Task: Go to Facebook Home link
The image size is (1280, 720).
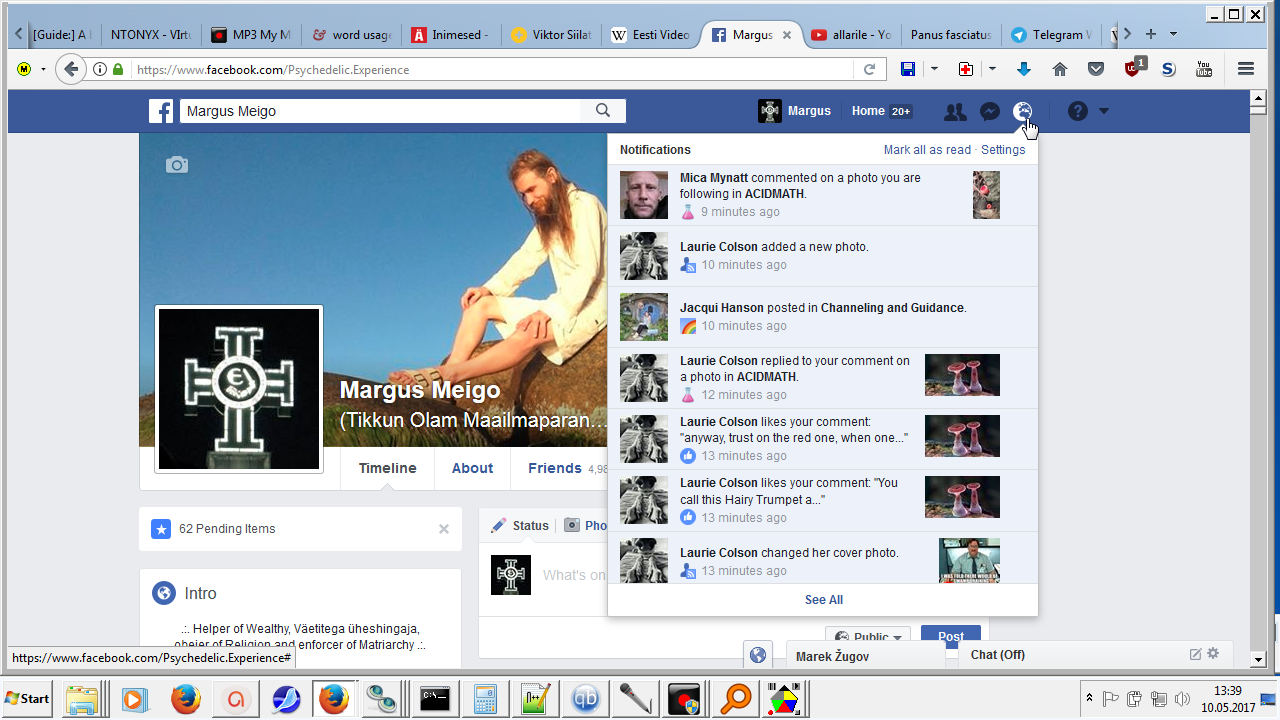Action: 868,111
